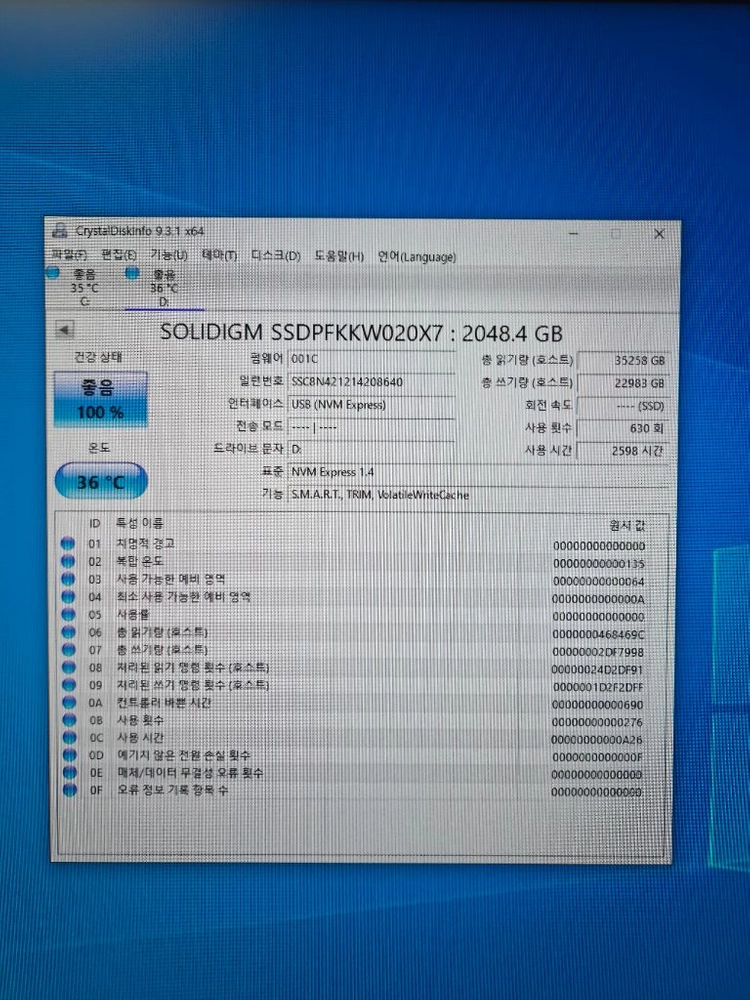Click the previous disk arrow button
Viewport: 750px width, 1000px height.
tap(64, 330)
